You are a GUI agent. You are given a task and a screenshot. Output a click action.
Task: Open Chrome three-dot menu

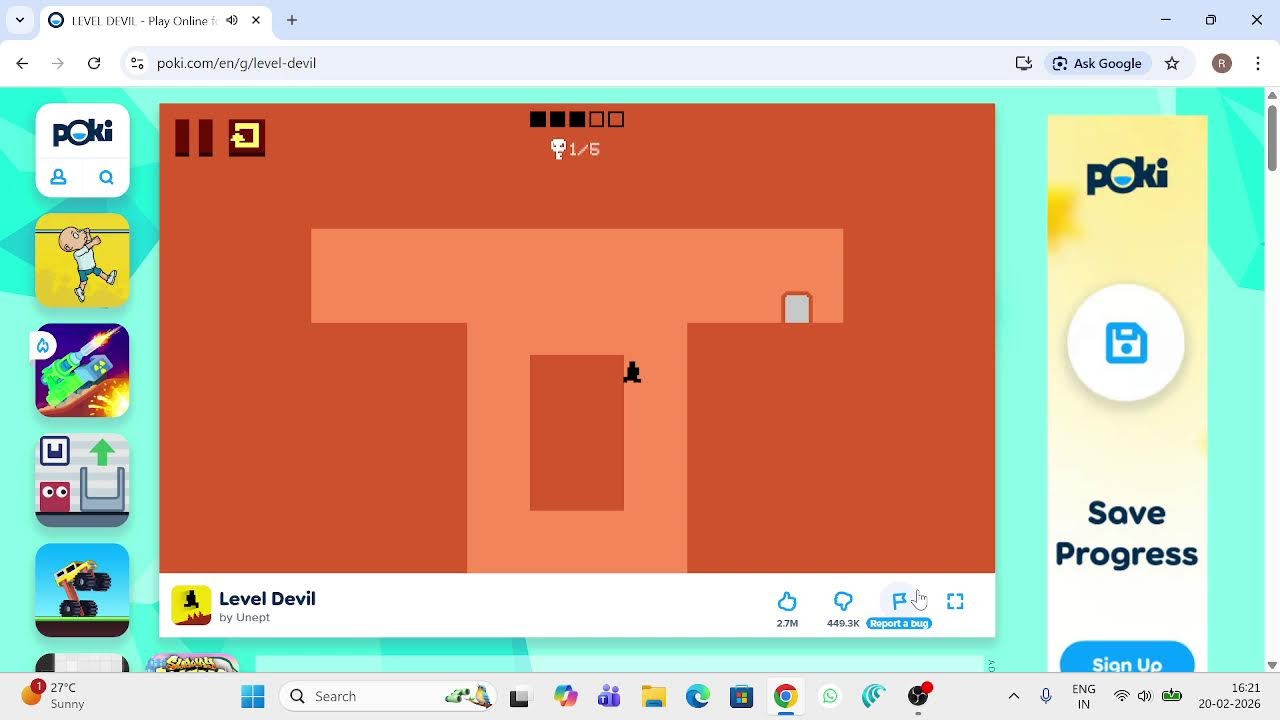[1258, 63]
